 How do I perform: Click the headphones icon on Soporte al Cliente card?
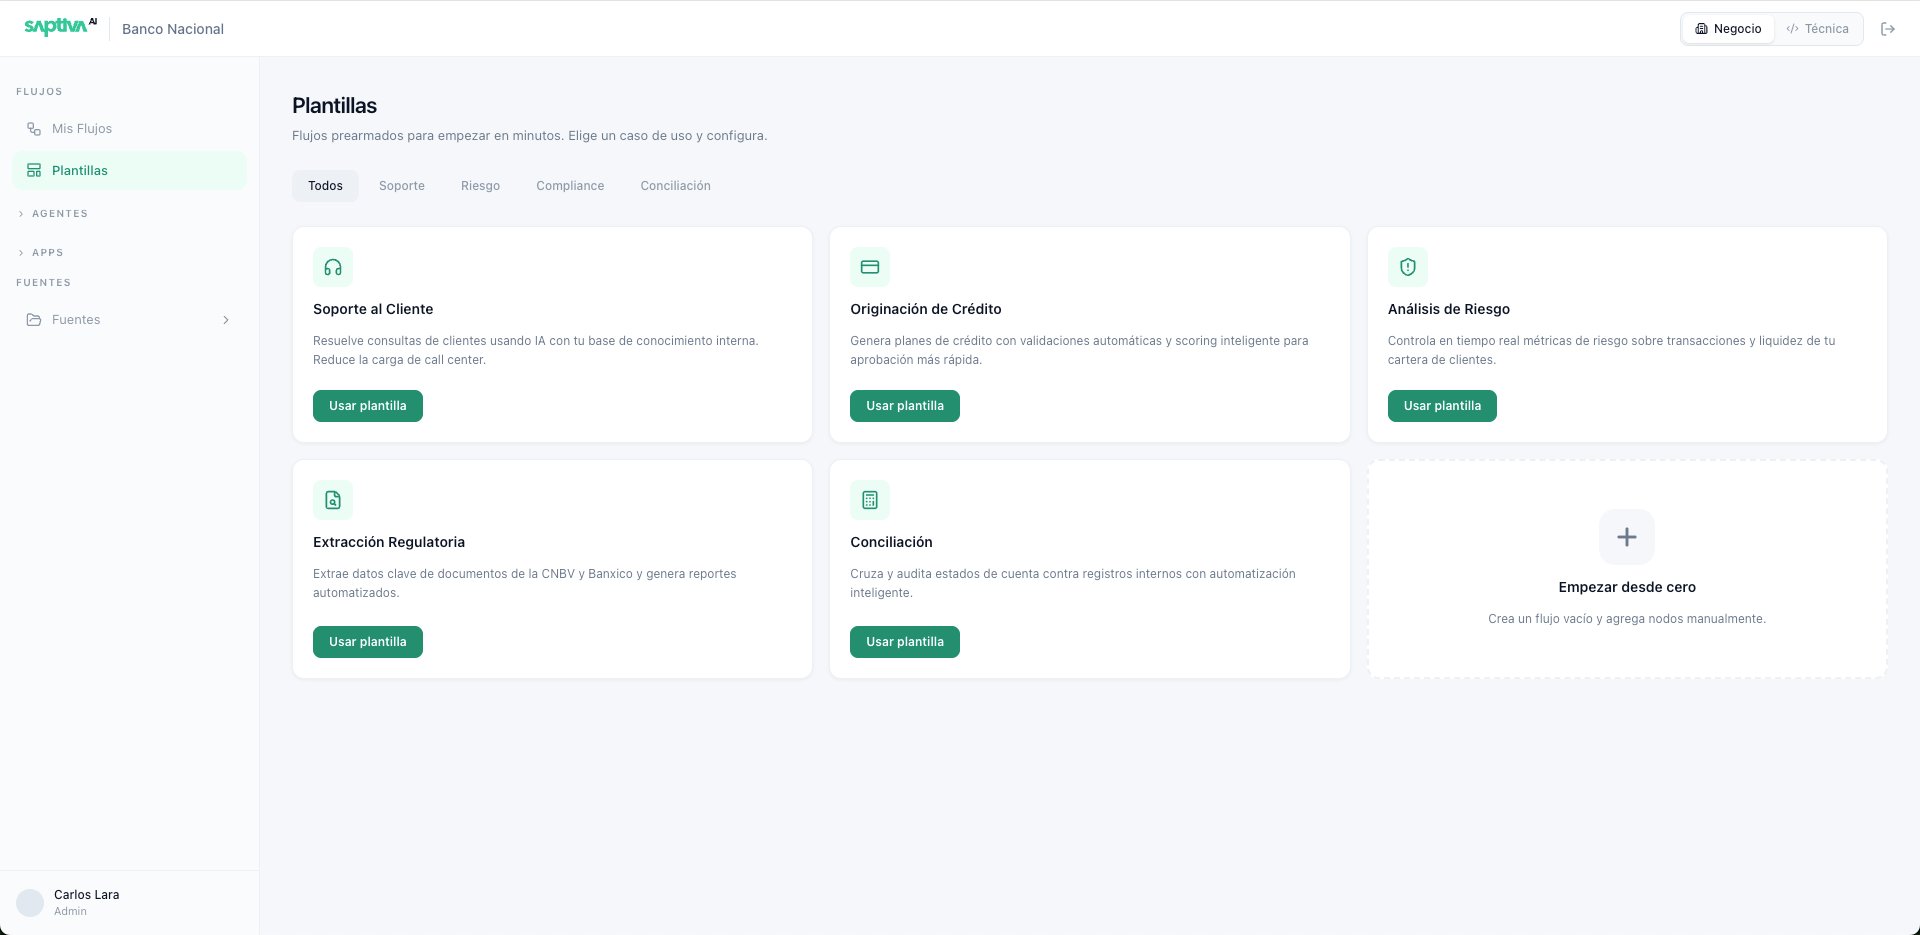coord(333,267)
